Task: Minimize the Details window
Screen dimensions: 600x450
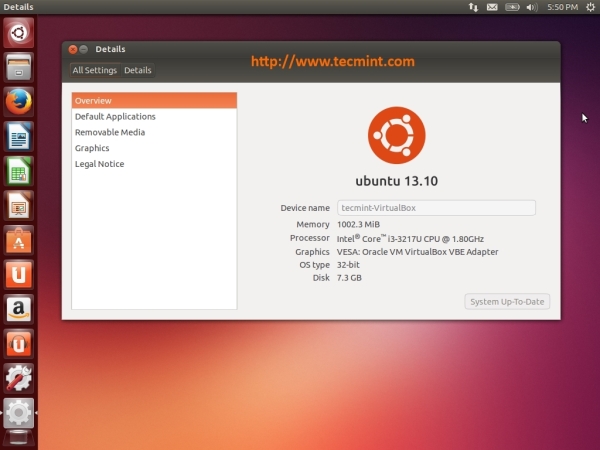Action: coord(83,49)
